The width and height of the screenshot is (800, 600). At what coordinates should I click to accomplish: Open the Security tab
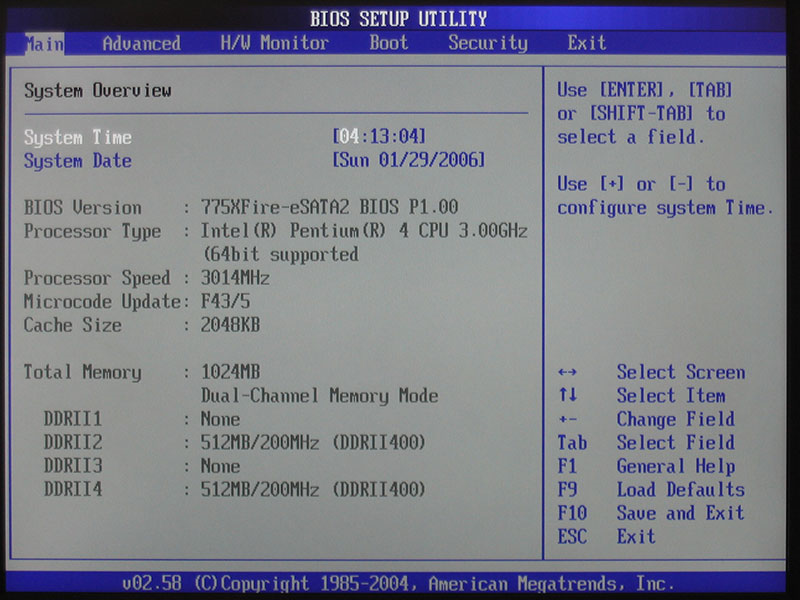[487, 43]
